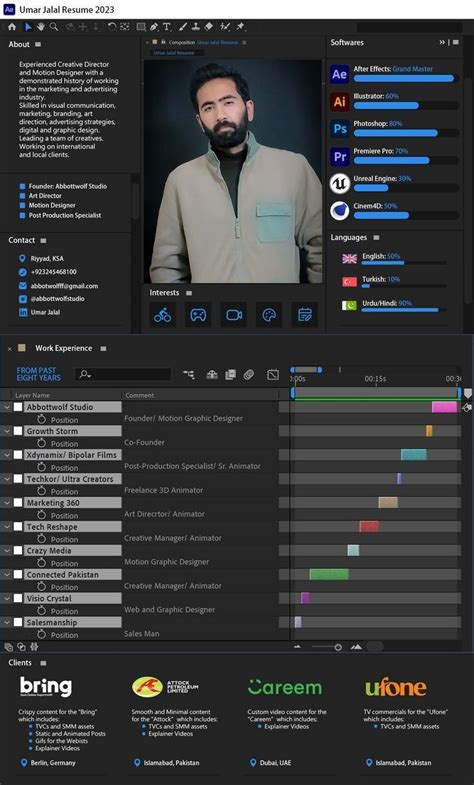The height and width of the screenshot is (785, 474).
Task: Open the composition mini-flowchart icon
Action: pyautogui.click(x=189, y=374)
